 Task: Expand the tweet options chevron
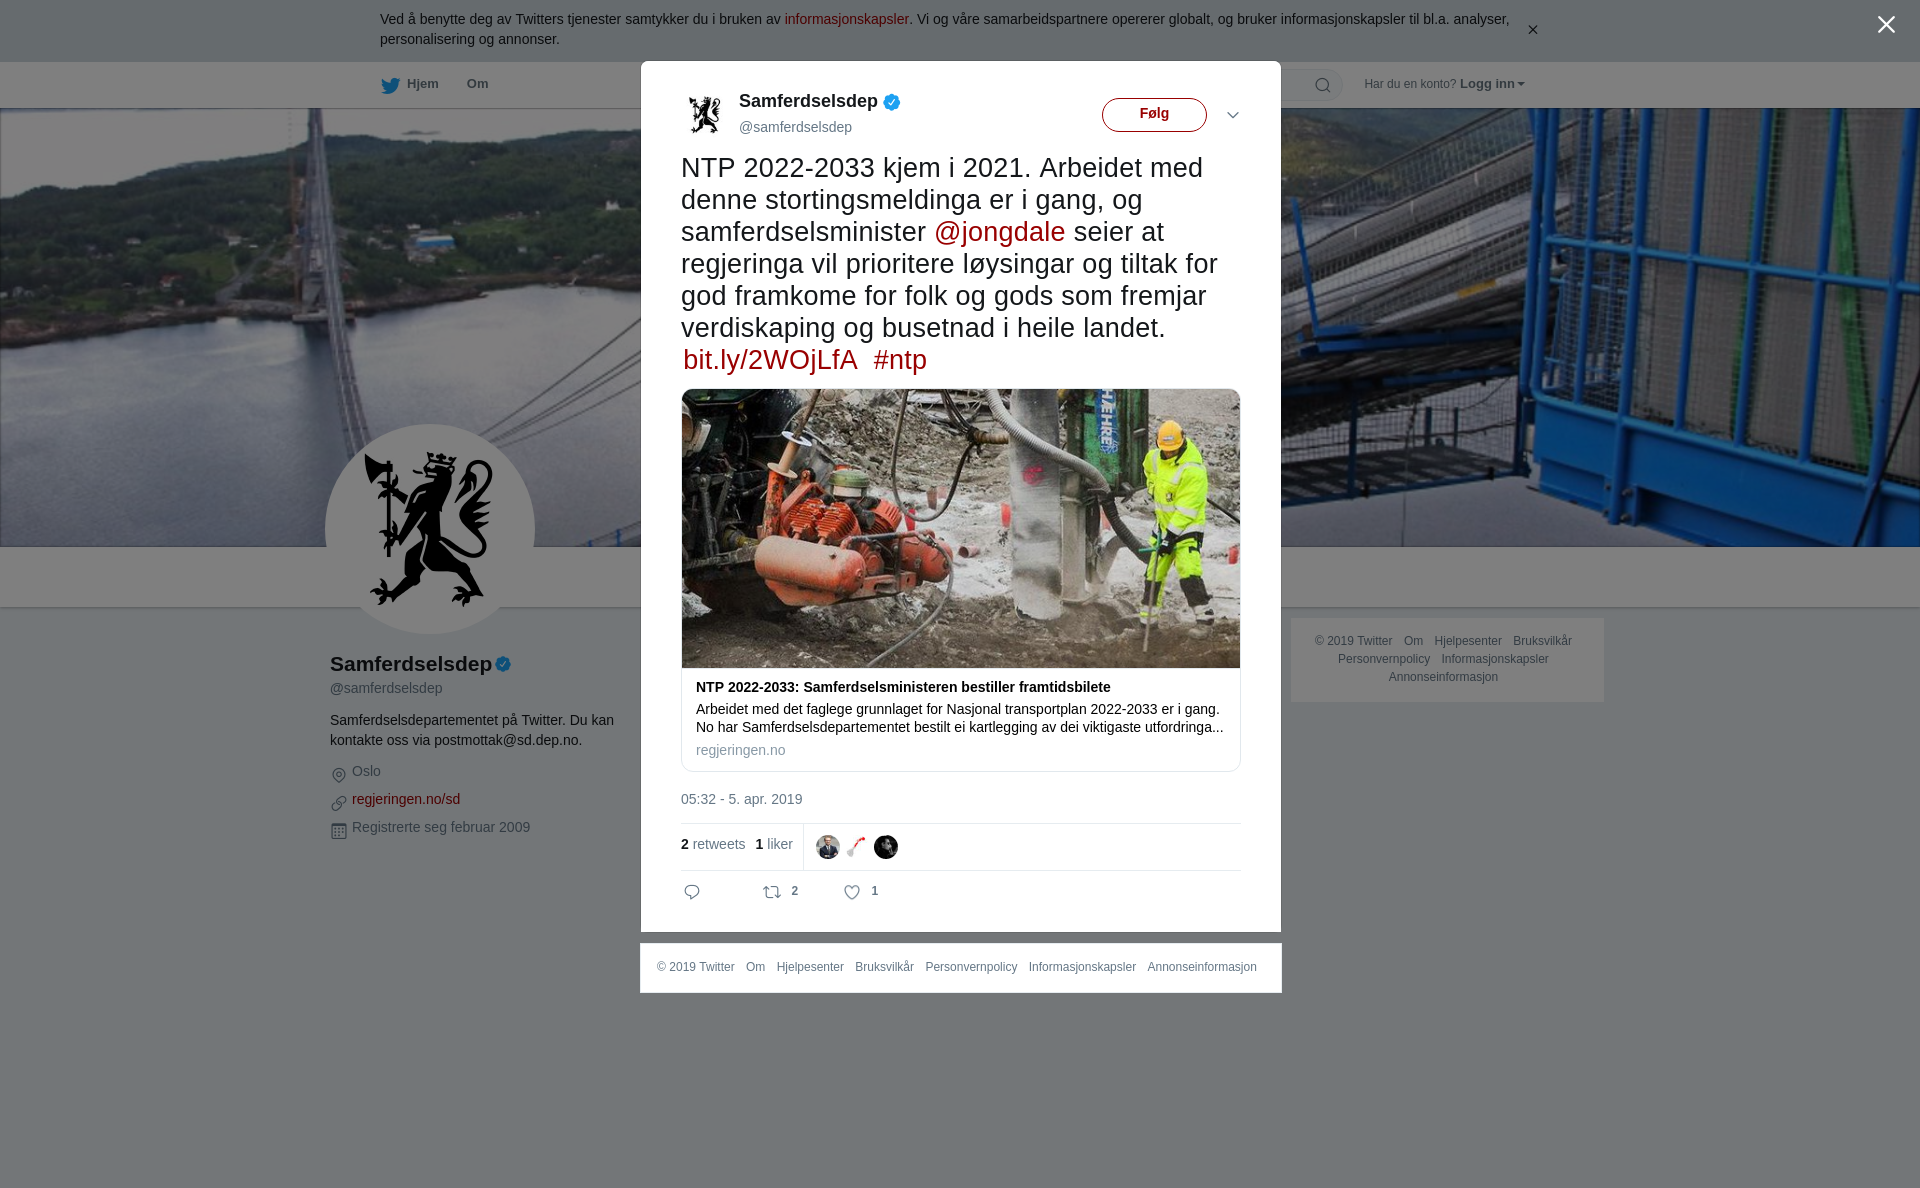1233,115
